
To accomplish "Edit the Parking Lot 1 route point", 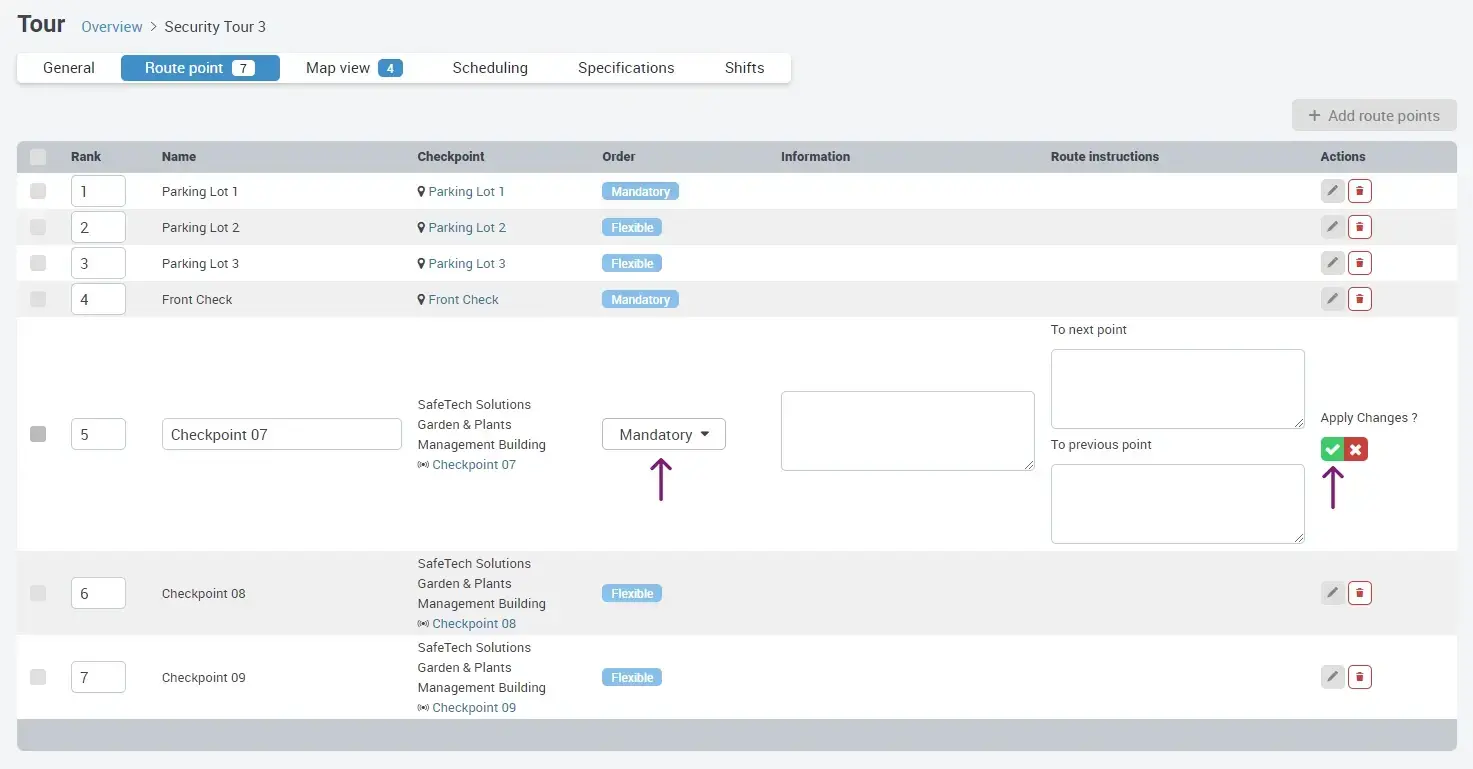I will click(x=1332, y=191).
